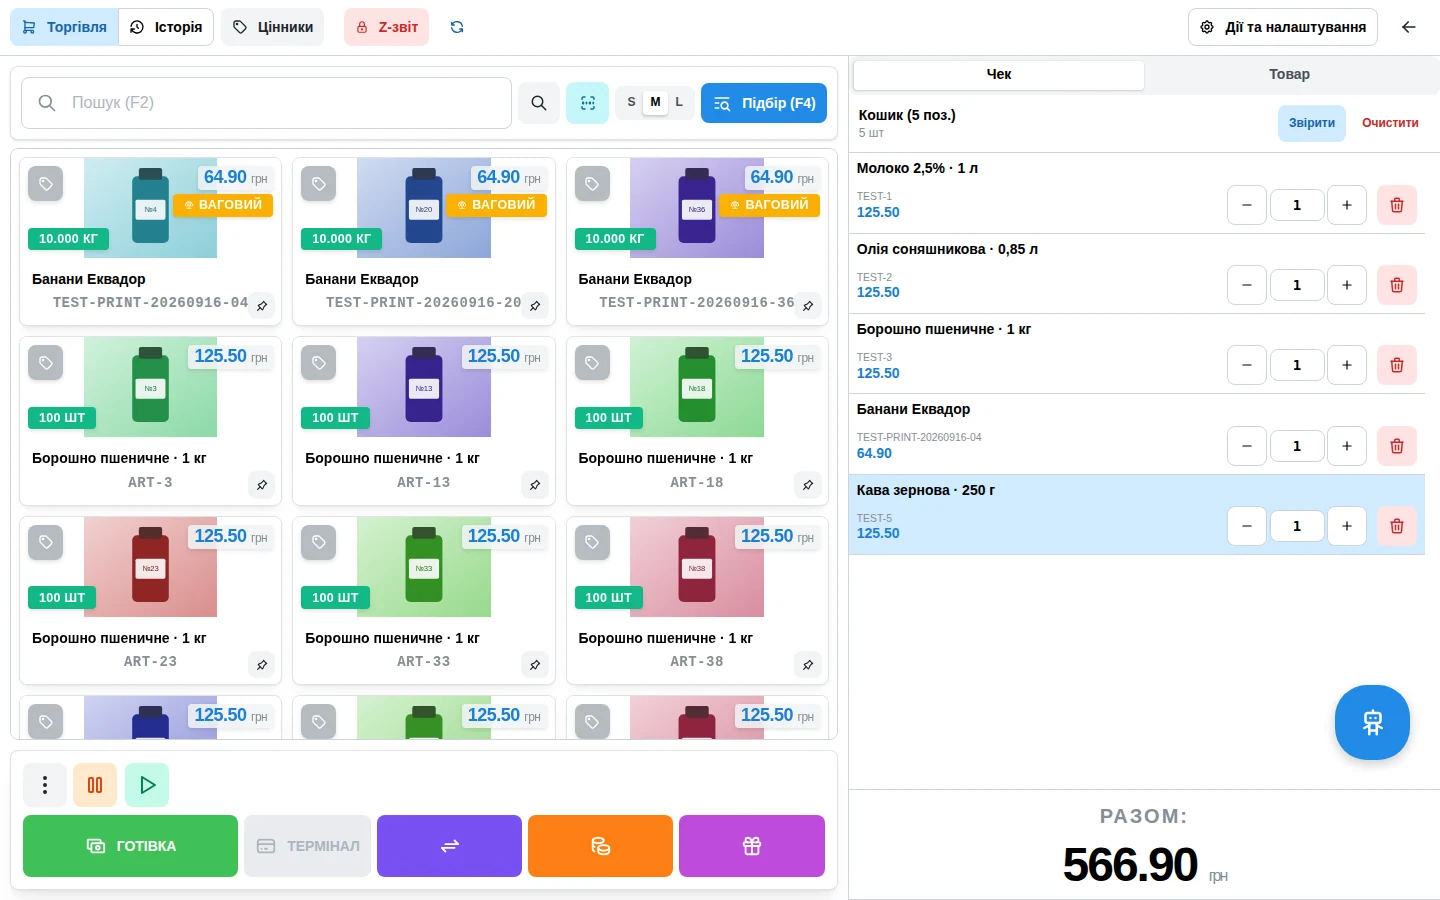
Task: Open the three-dots more options menu
Action: (x=45, y=785)
